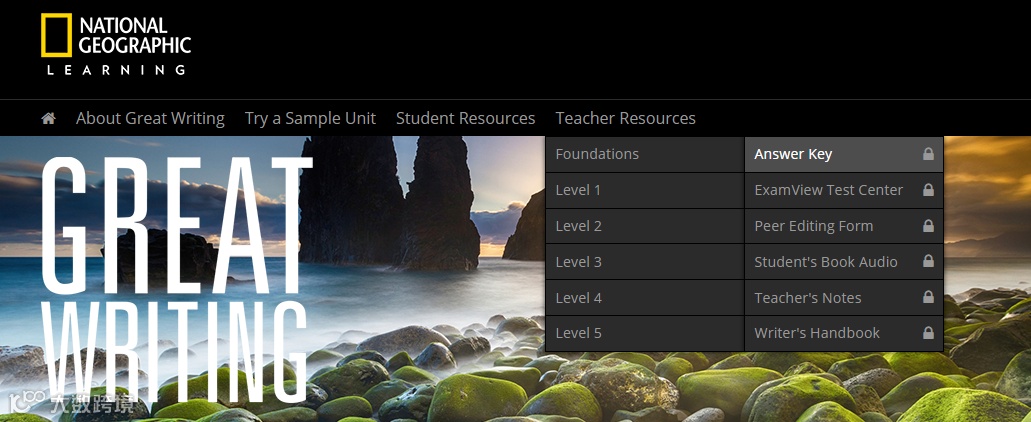Click lock icon beside ExamView Test Center

pyautogui.click(x=928, y=190)
